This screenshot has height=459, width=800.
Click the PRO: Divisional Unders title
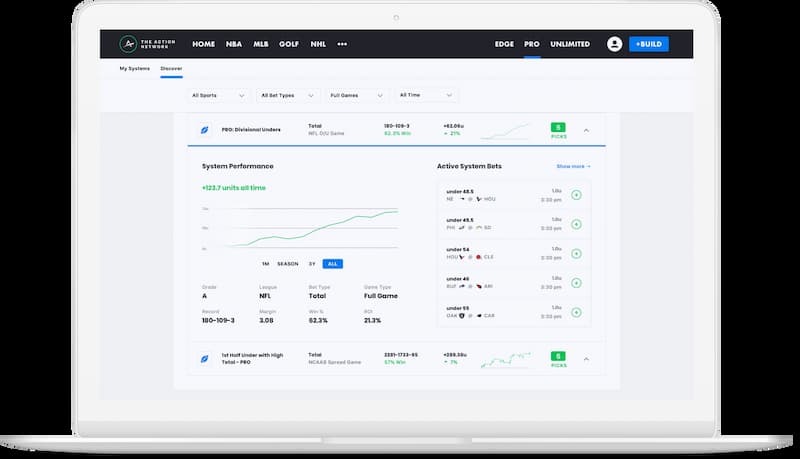[x=251, y=130]
